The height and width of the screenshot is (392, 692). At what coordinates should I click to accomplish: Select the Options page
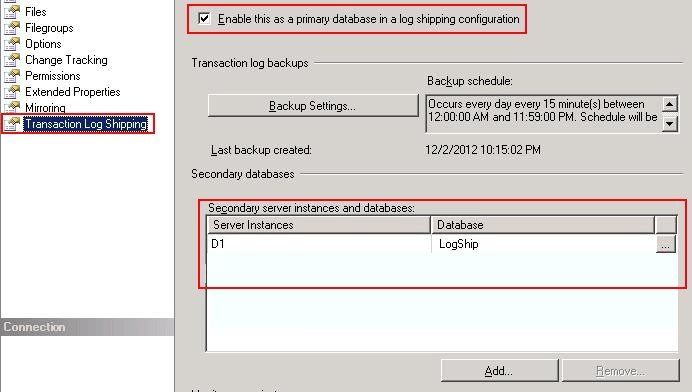(x=43, y=44)
